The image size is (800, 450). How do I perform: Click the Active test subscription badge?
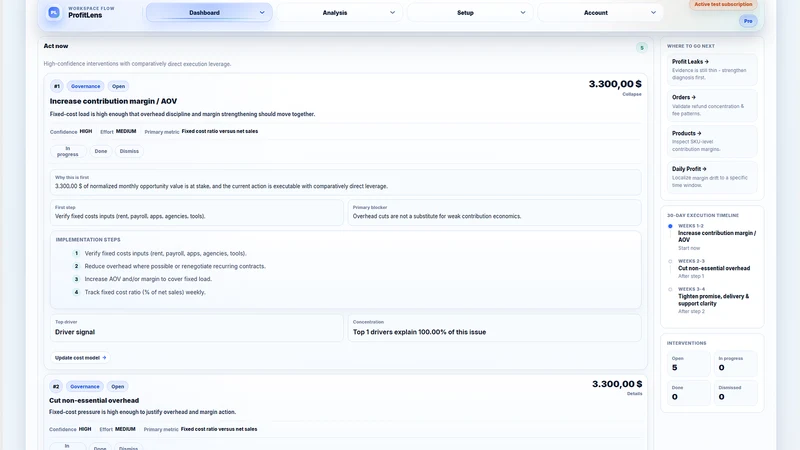723,5
